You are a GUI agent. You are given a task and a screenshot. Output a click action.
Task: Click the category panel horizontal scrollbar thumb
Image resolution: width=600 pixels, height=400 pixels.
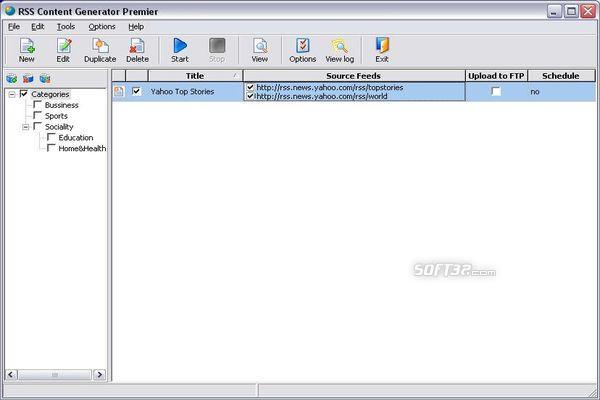pos(55,374)
